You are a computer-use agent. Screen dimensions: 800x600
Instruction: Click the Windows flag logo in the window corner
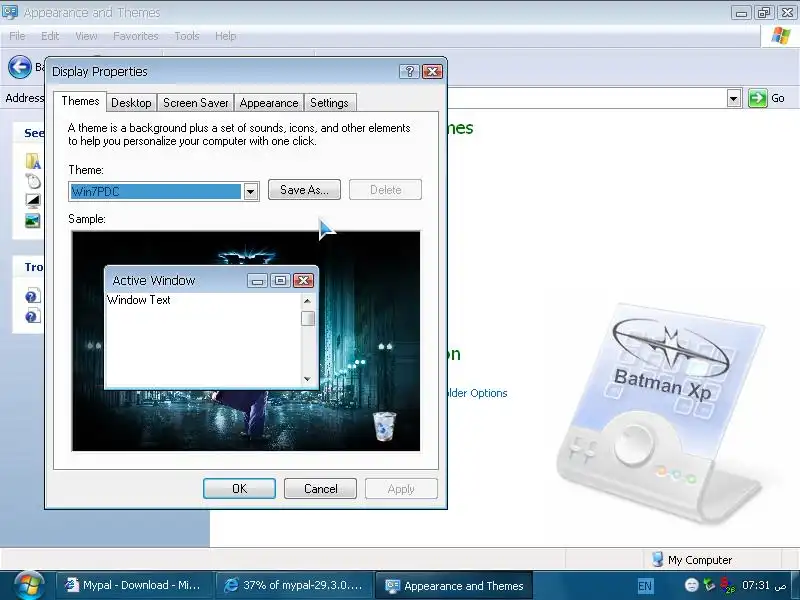click(781, 36)
